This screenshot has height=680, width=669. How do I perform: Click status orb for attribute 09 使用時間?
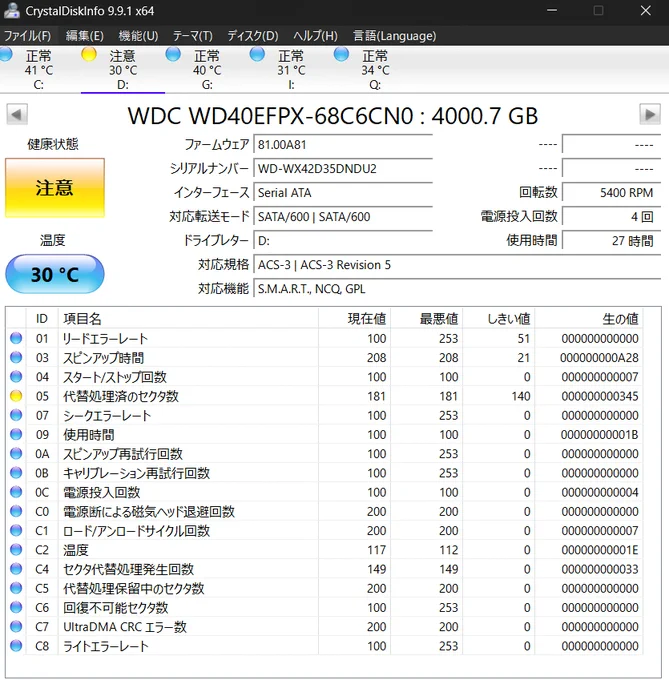click(x=16, y=434)
